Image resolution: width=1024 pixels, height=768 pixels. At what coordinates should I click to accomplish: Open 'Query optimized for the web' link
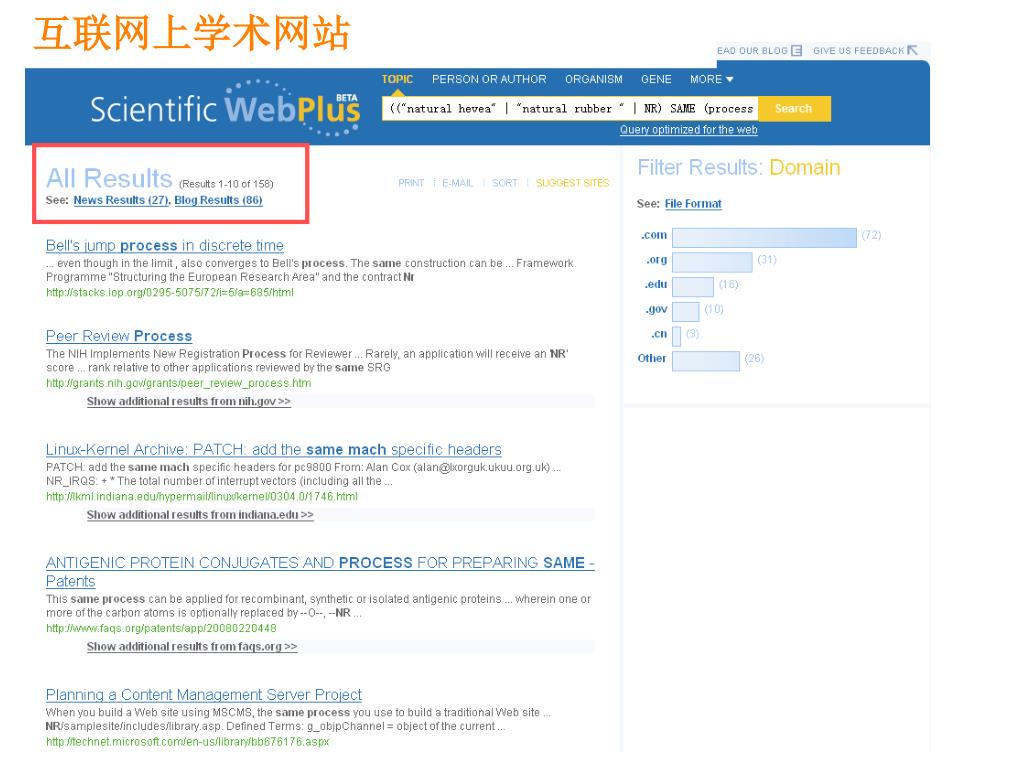tap(688, 129)
